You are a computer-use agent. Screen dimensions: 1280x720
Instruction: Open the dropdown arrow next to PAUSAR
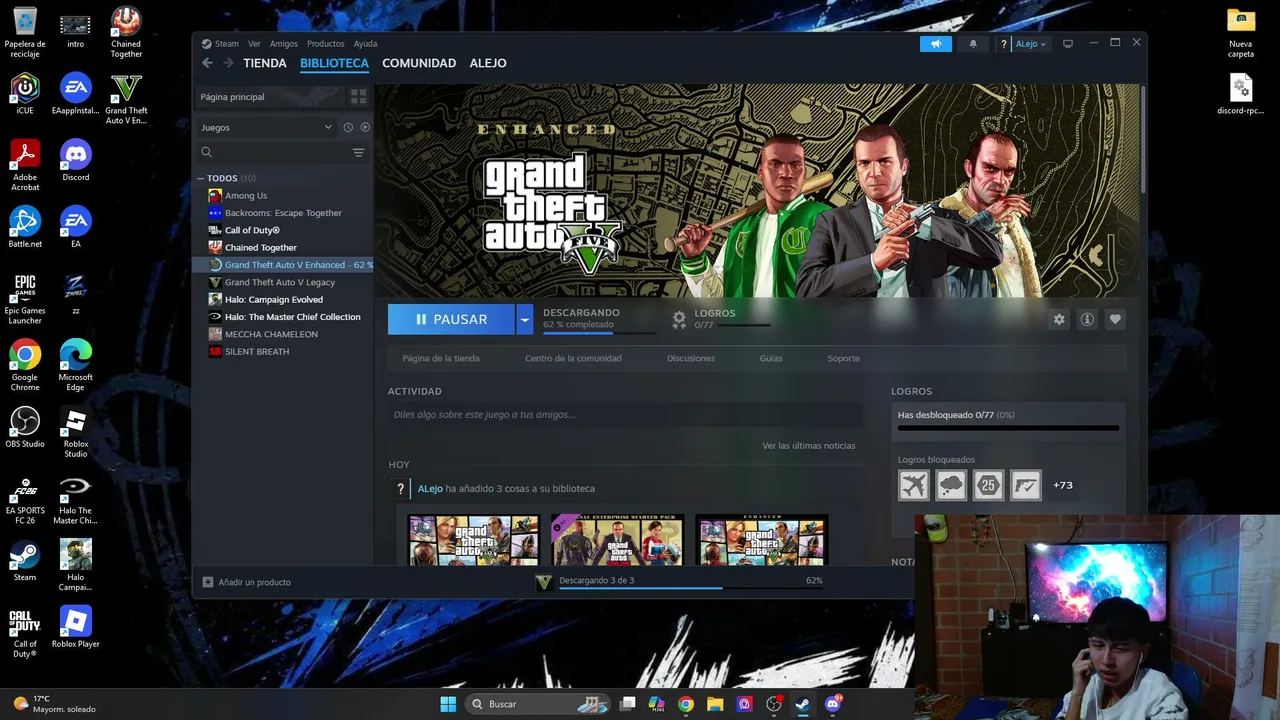pyautogui.click(x=524, y=319)
